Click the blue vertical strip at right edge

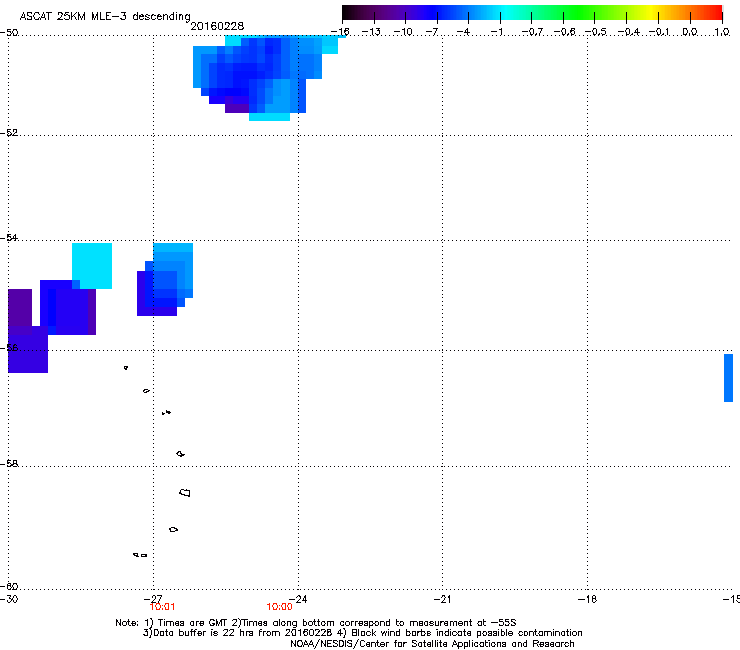[x=728, y=378]
